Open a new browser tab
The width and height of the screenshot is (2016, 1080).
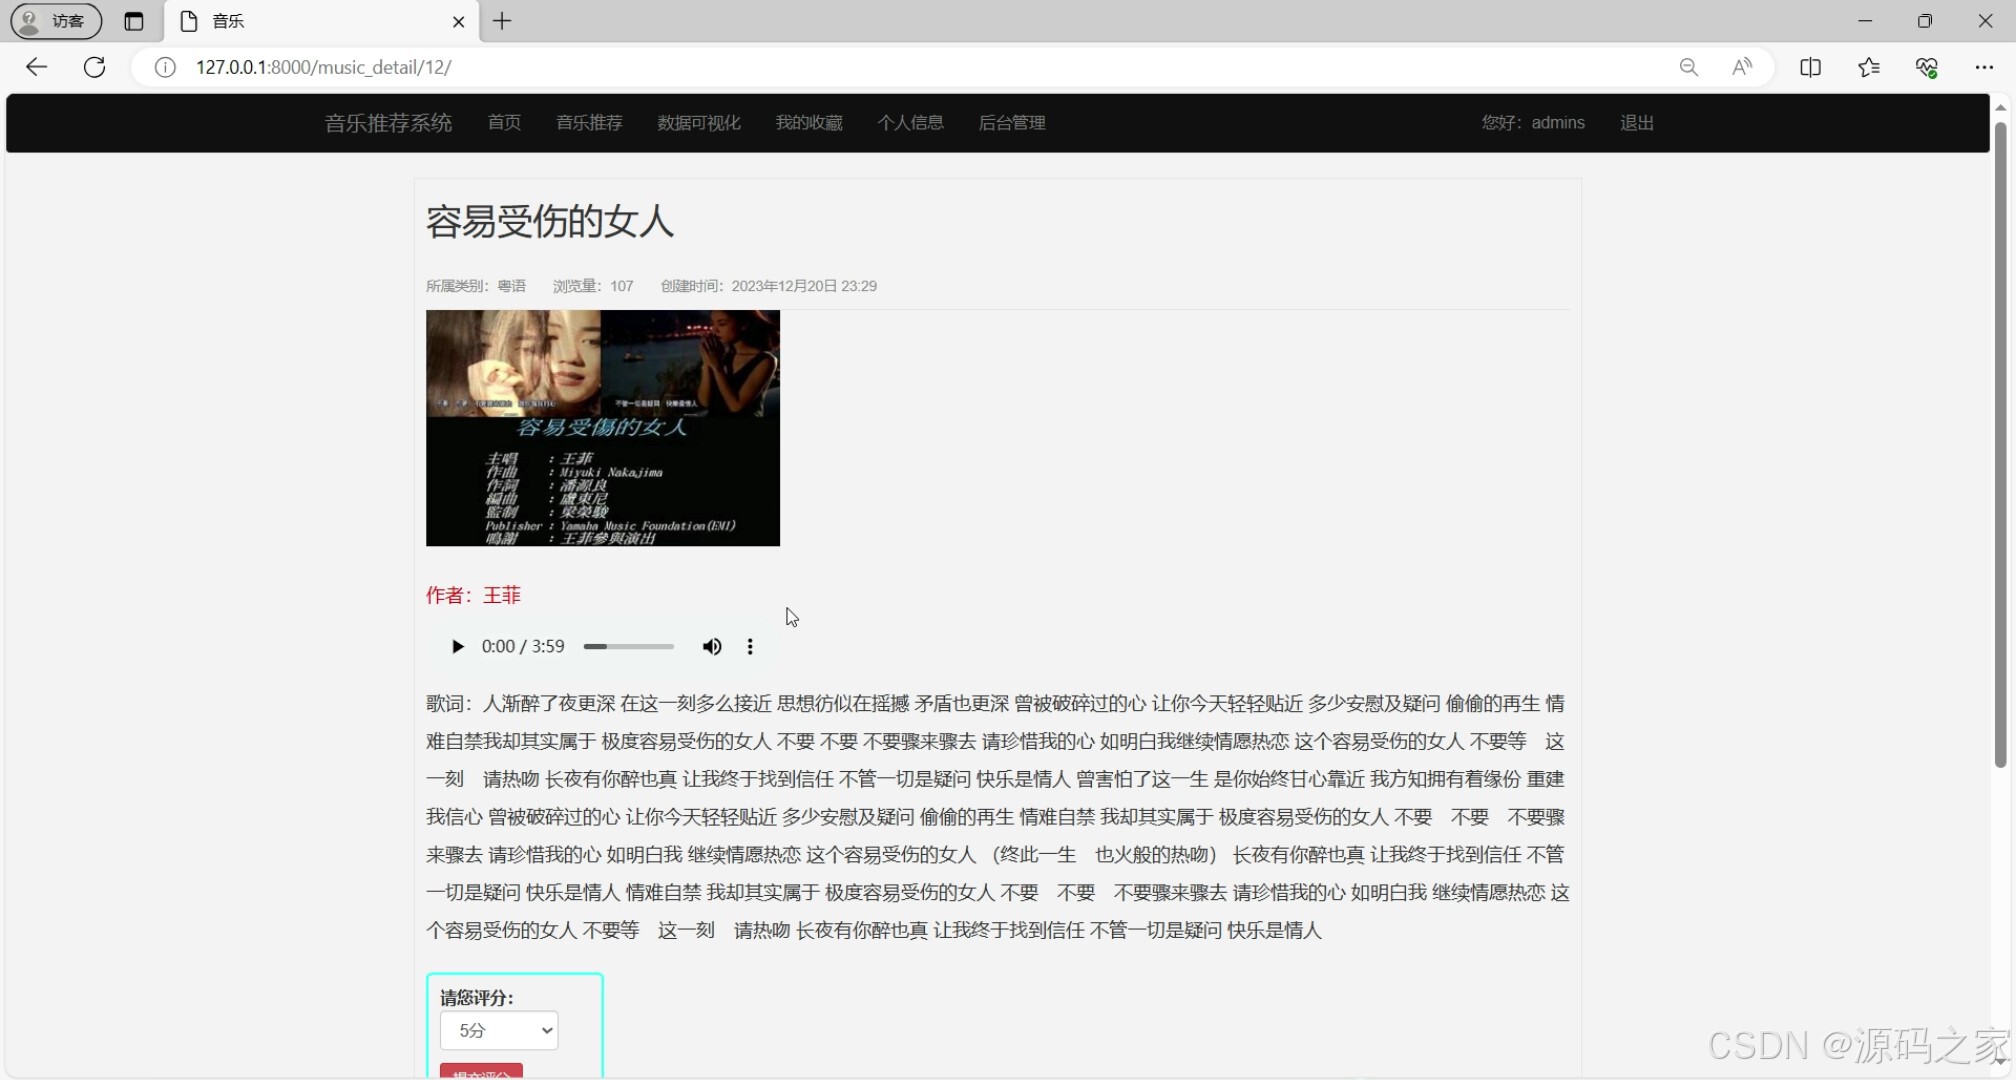coord(502,21)
